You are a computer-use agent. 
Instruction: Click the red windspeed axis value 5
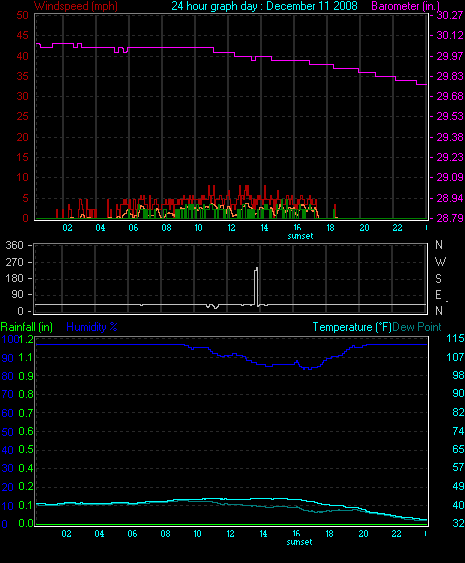click(25, 198)
